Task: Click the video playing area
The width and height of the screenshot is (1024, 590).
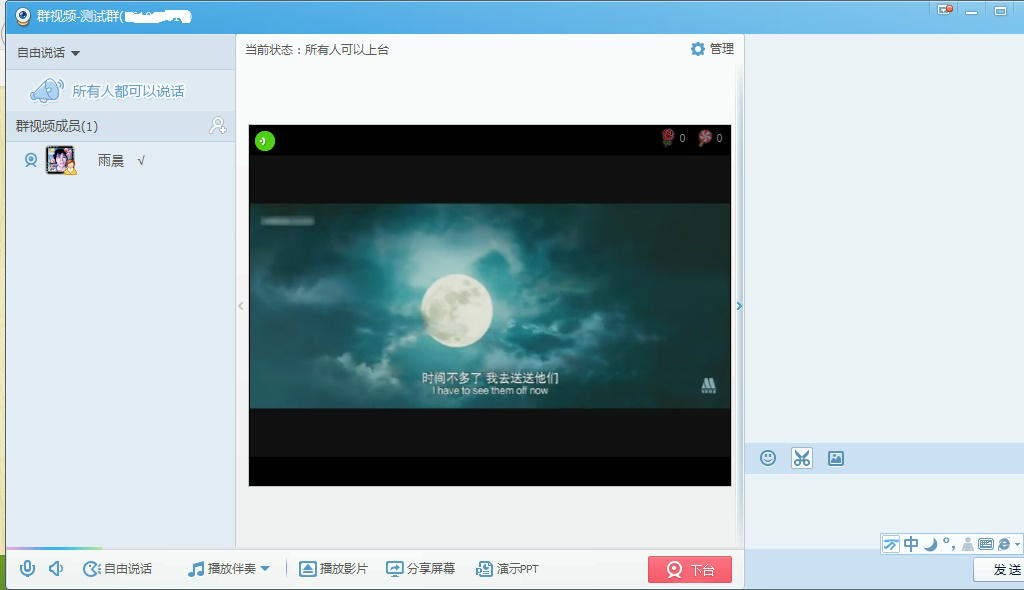Action: coord(490,305)
